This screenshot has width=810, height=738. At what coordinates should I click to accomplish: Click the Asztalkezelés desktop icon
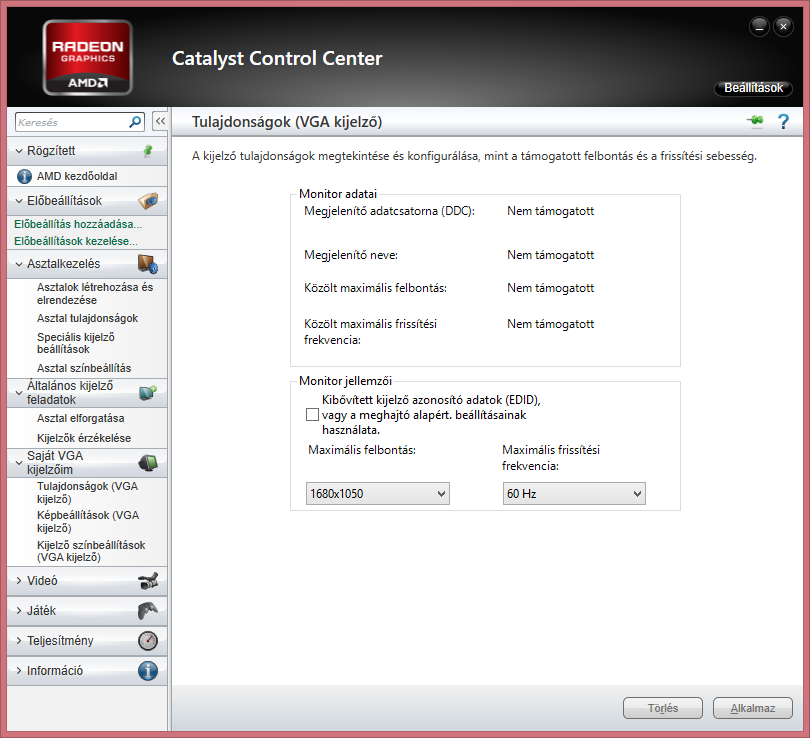point(148,264)
